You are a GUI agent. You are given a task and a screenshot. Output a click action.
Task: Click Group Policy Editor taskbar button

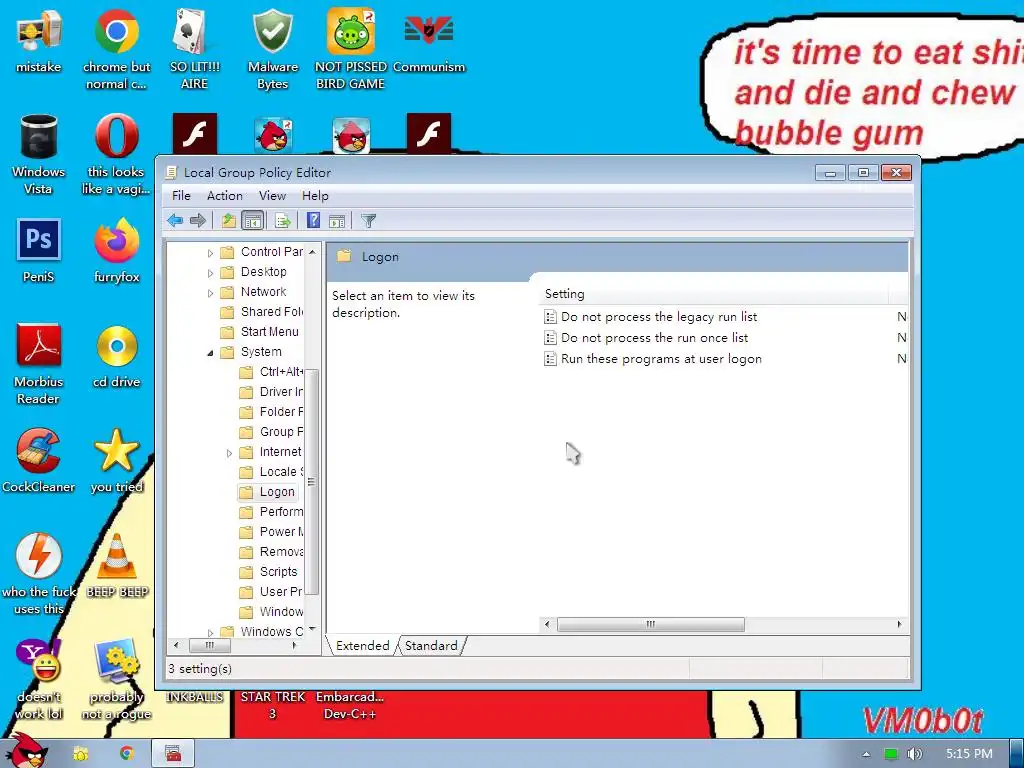173,754
